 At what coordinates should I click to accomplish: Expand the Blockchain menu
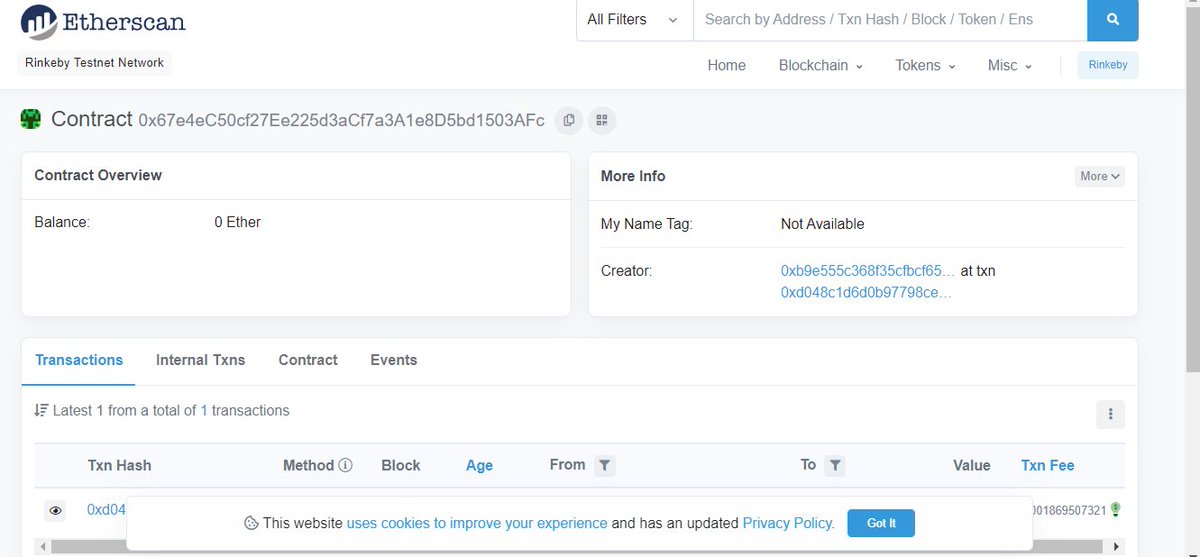821,65
